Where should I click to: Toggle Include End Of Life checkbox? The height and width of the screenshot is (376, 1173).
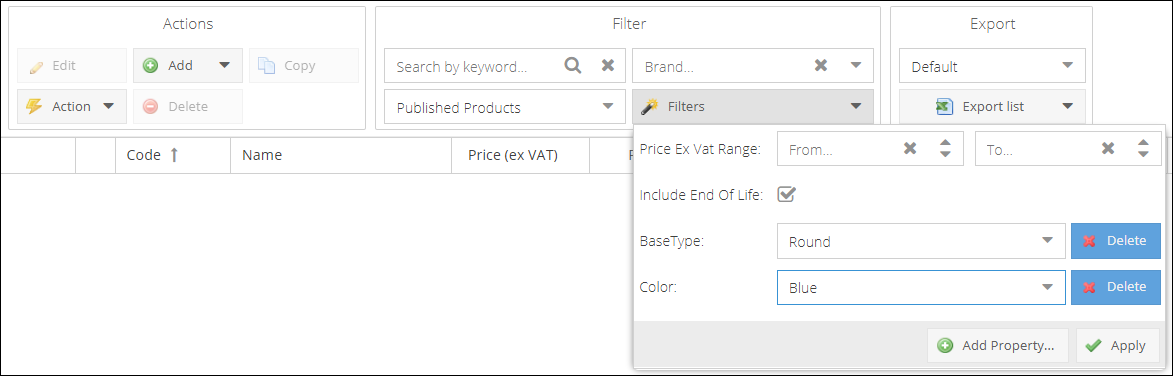[x=785, y=195]
